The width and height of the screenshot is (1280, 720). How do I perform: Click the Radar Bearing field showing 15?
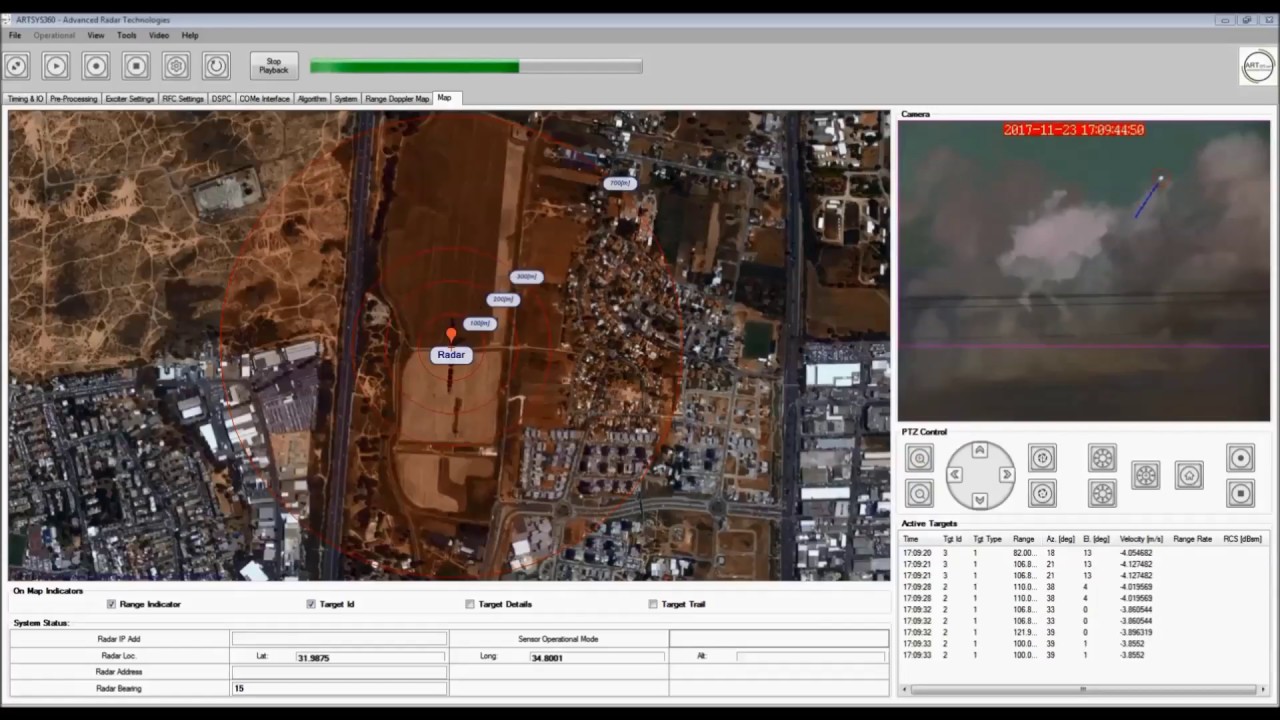[x=339, y=688]
